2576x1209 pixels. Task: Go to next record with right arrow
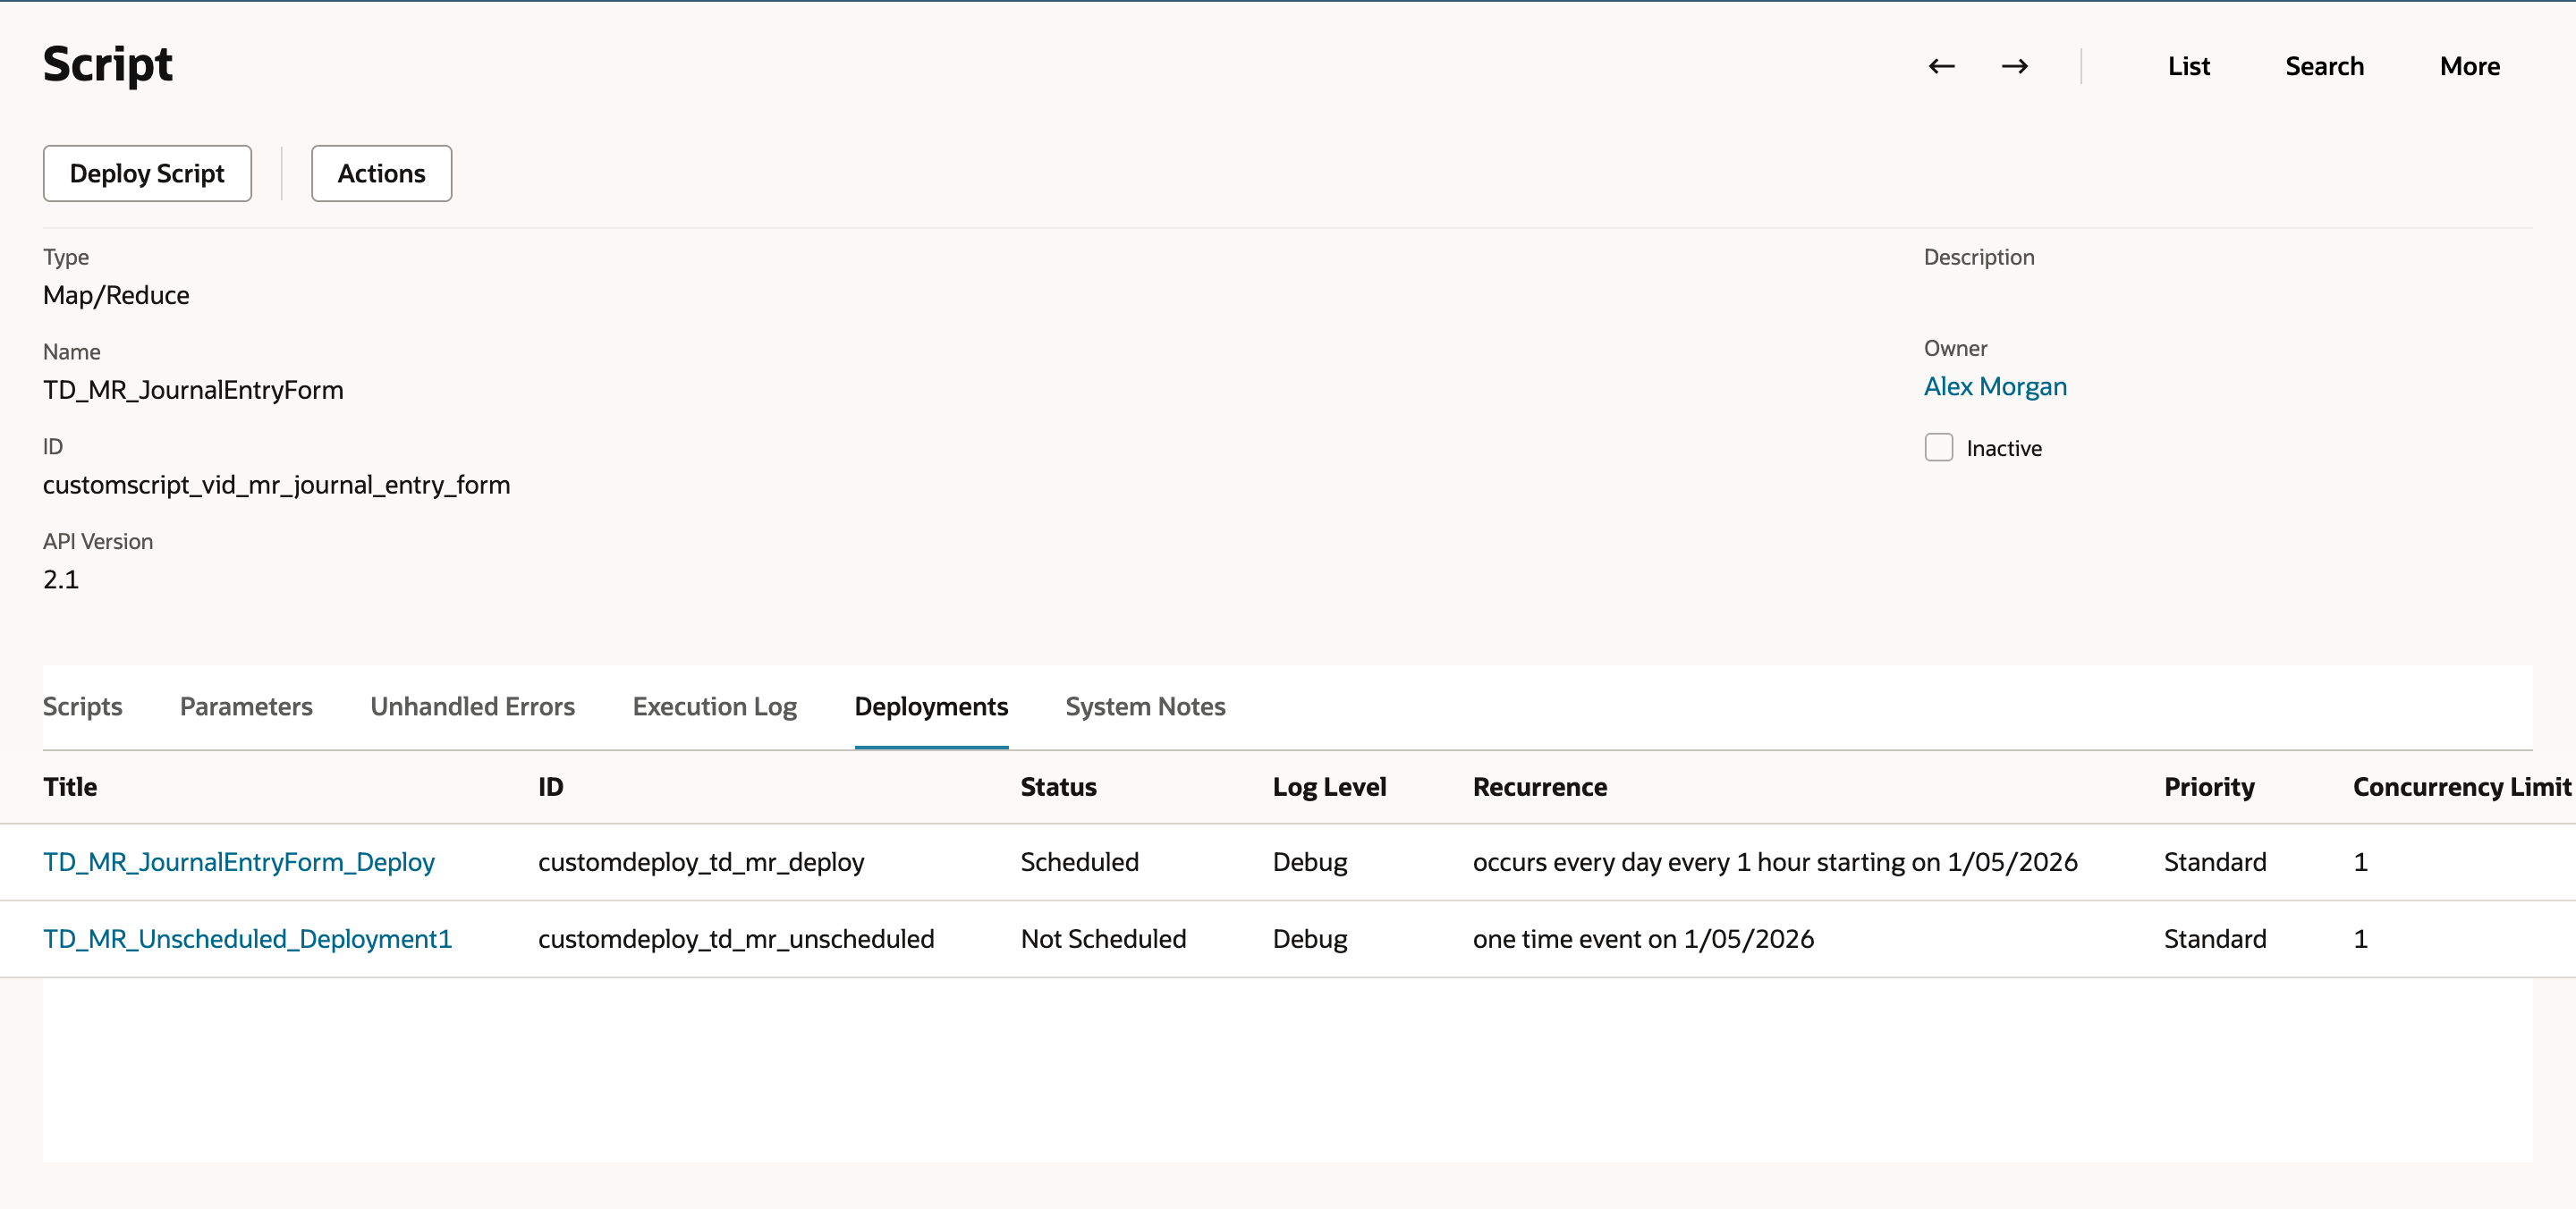coord(2014,67)
